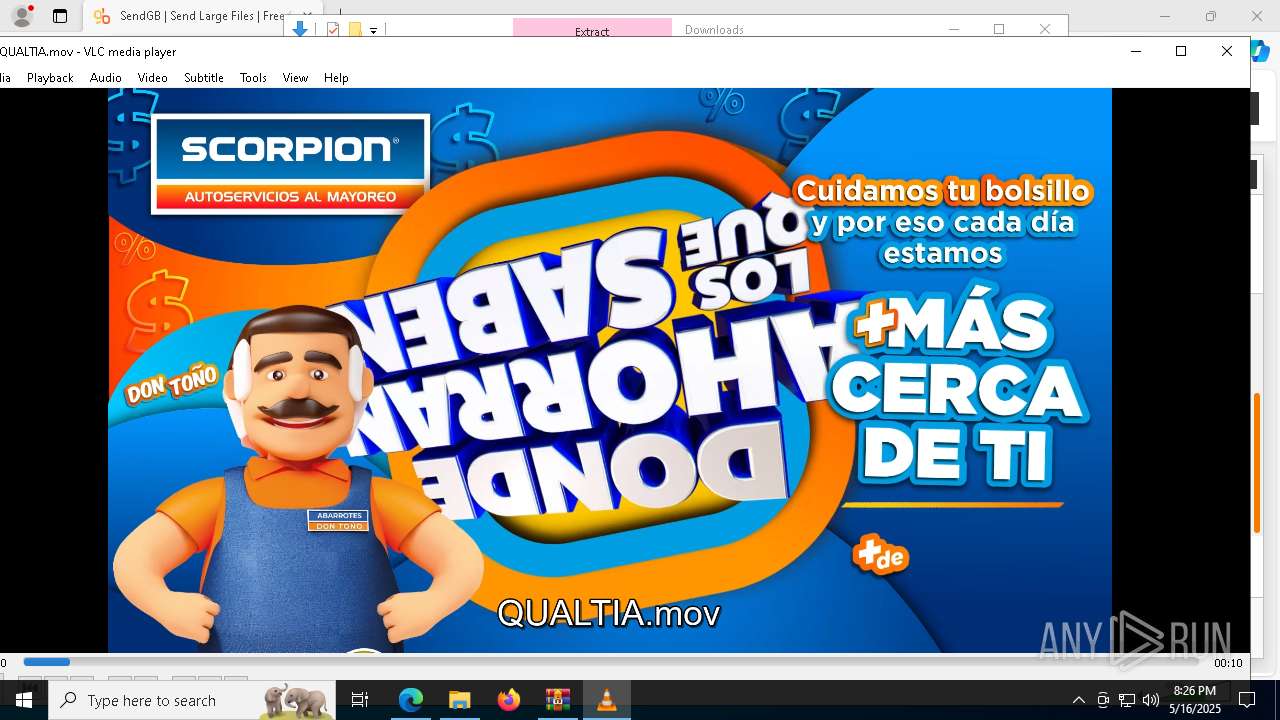Open the Subtitle menu in VLC
This screenshot has height=720, width=1280.
pos(203,78)
